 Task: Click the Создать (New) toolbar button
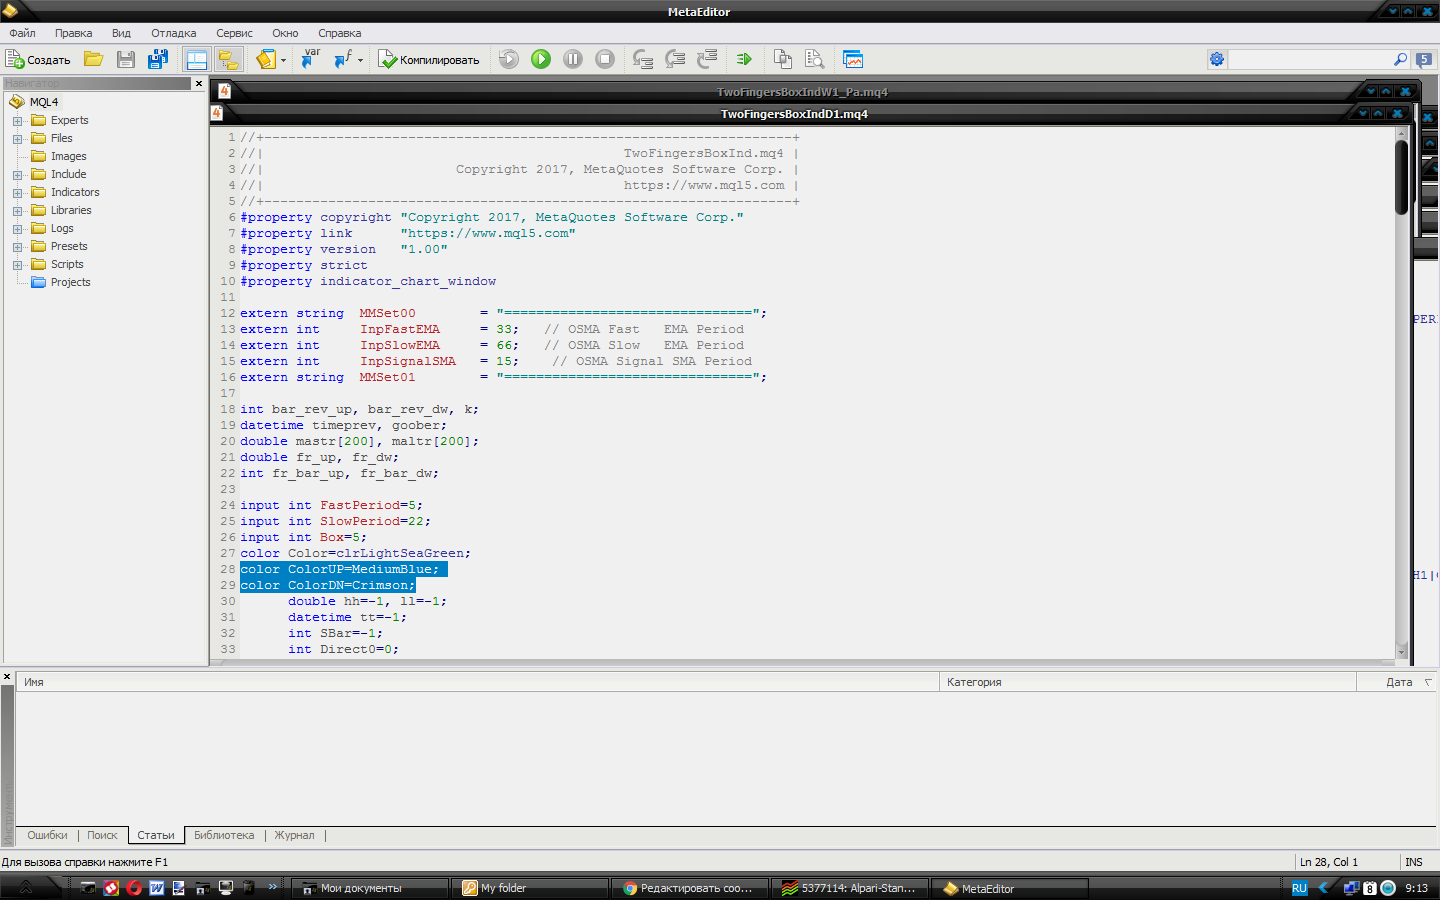pyautogui.click(x=38, y=60)
